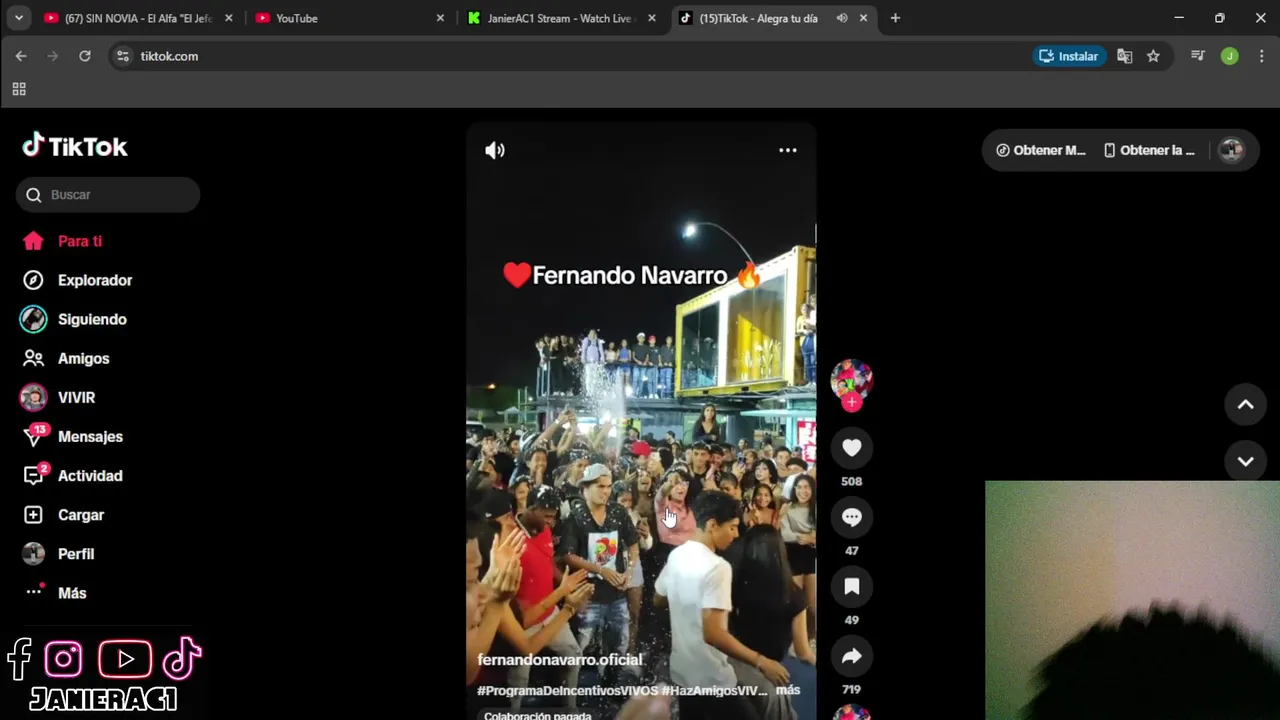Open a new browser tab
The height and width of the screenshot is (720, 1280).
(x=895, y=18)
